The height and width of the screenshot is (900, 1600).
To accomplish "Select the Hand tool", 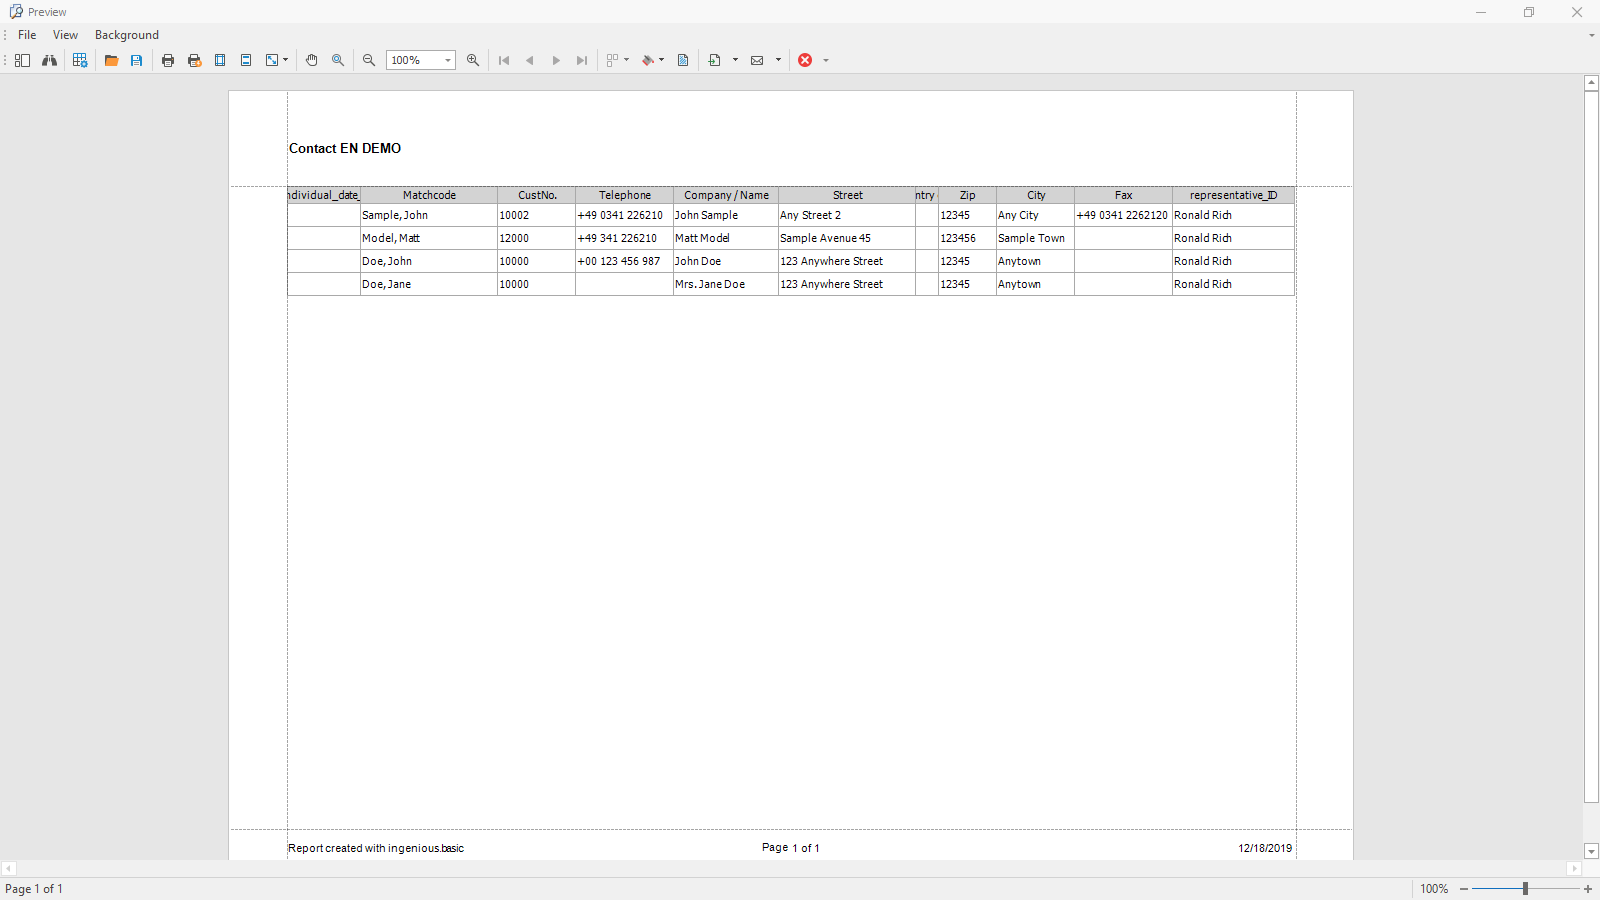I will 312,60.
